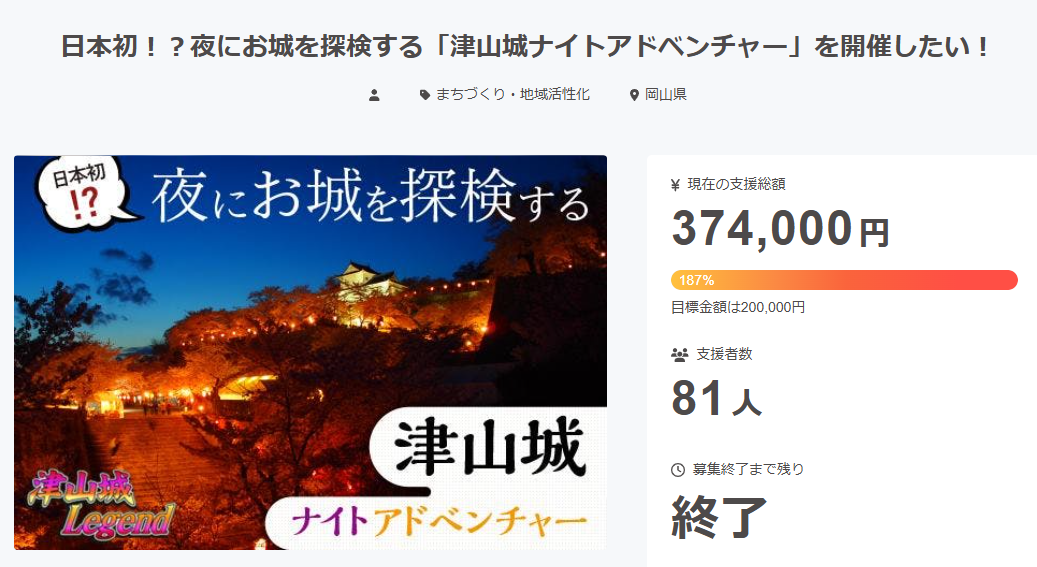Screen dimensions: 1037x567
Task: Click the project title heading
Action: click(526, 47)
